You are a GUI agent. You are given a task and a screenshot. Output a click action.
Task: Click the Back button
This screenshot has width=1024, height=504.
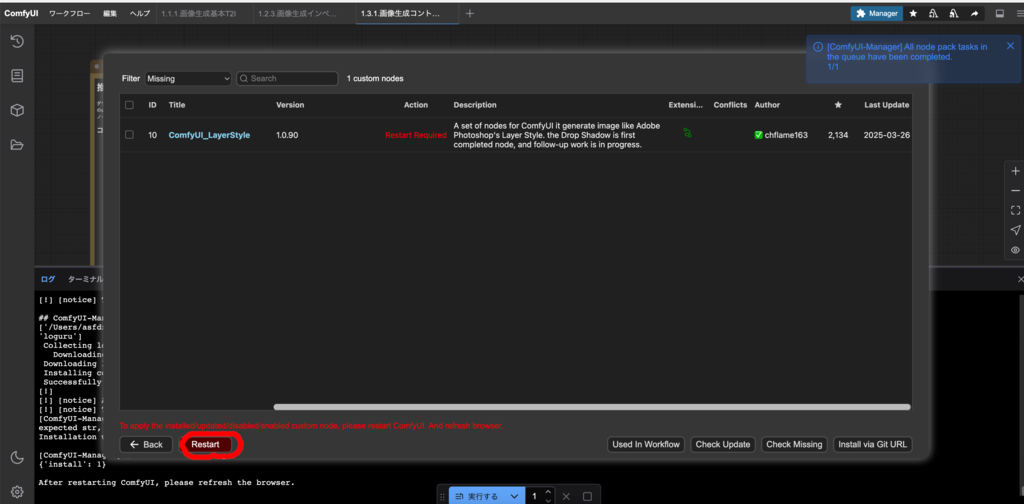[146, 444]
